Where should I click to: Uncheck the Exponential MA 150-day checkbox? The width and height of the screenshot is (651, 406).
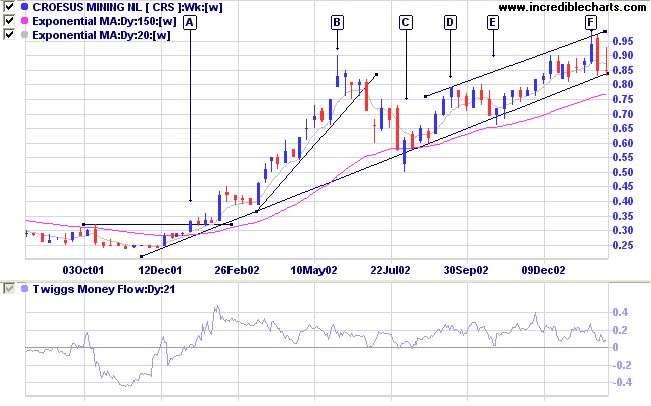coord(8,21)
